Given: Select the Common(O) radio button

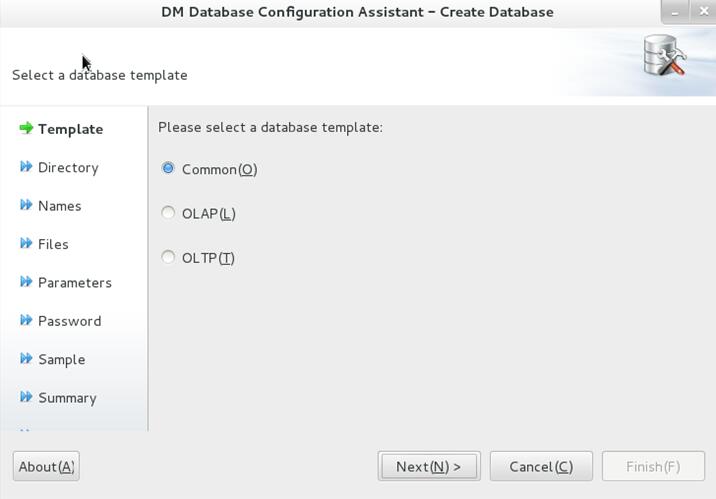Looking at the screenshot, I should click(168, 168).
